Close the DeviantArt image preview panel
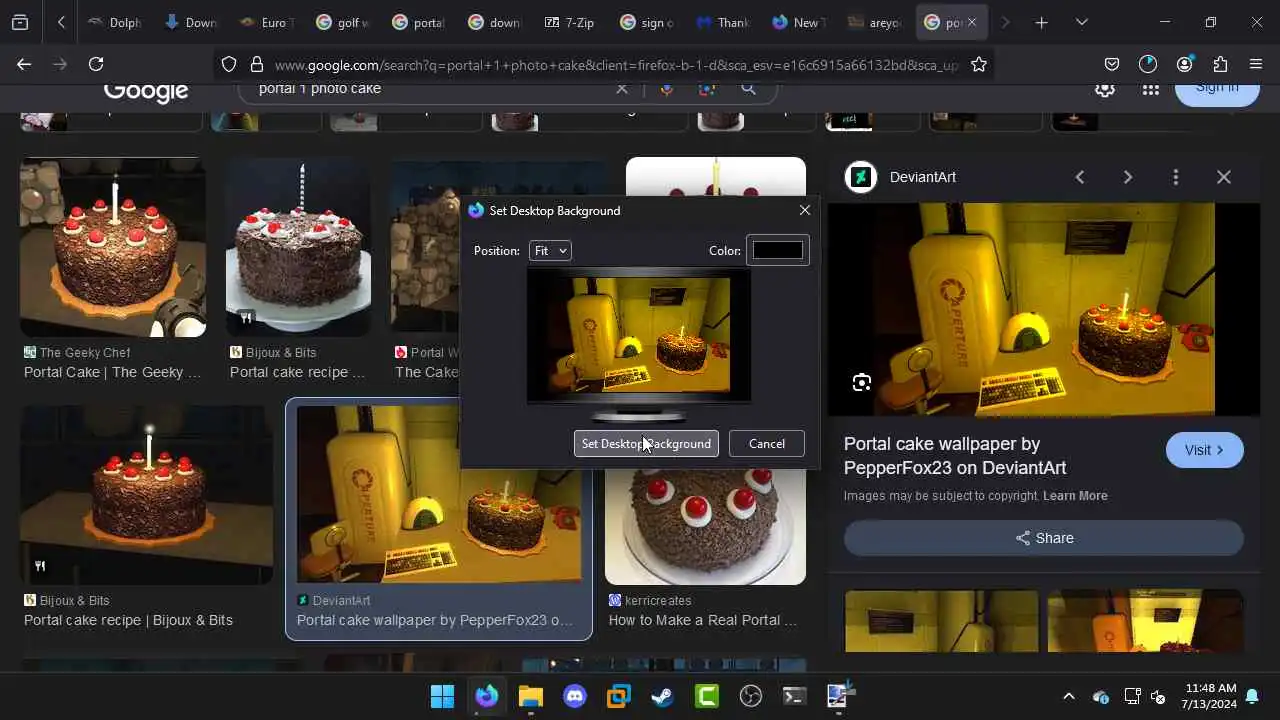 pos(1224,177)
